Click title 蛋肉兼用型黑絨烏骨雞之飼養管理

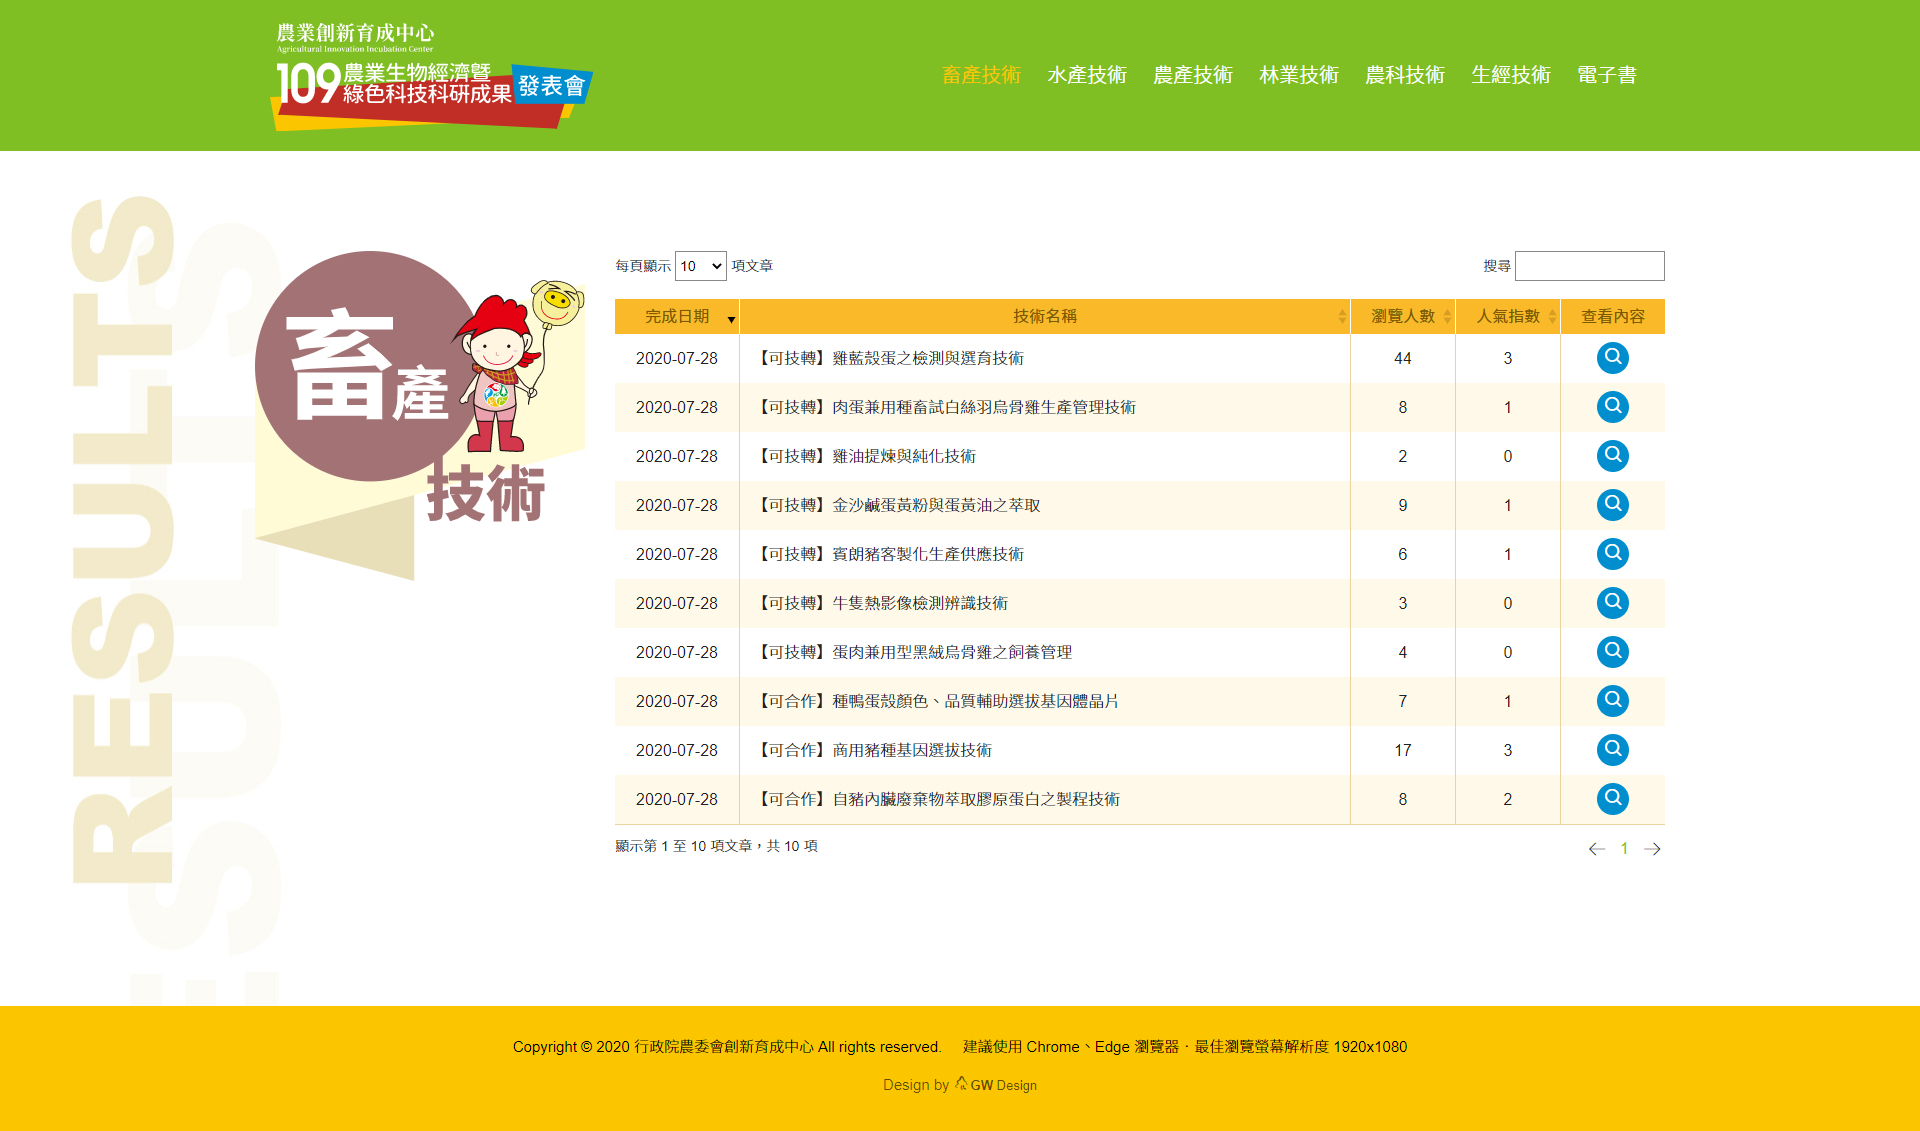coord(912,652)
